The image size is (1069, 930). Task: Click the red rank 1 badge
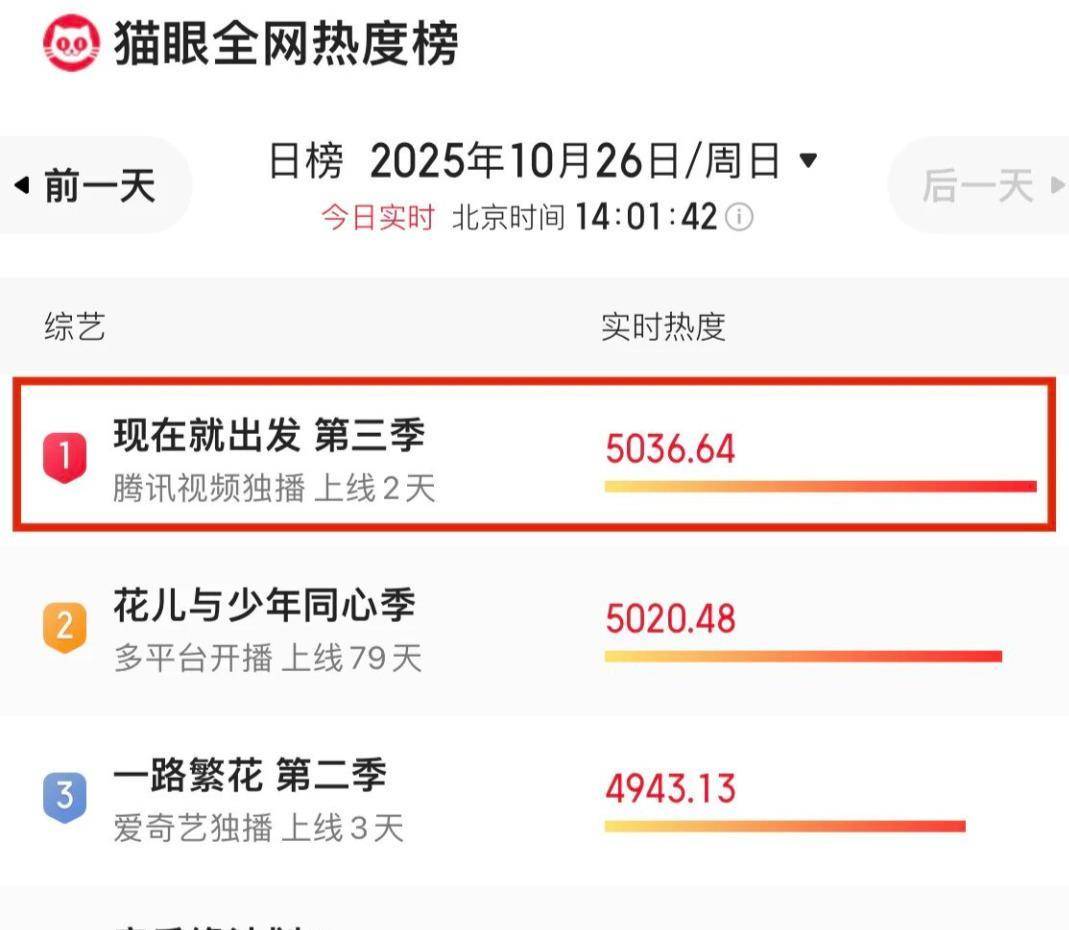(65, 457)
